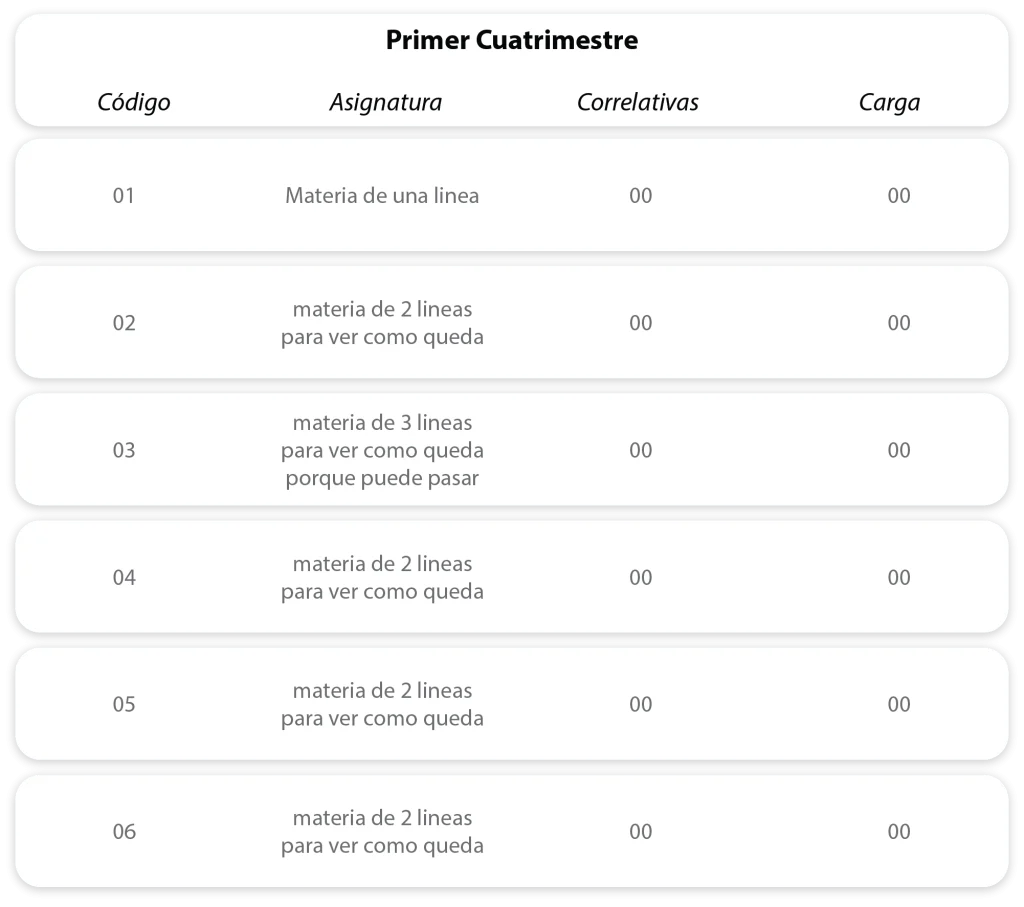Viewport: 1024px width, 907px height.
Task: Select code 02 cell
Action: pyautogui.click(x=124, y=323)
